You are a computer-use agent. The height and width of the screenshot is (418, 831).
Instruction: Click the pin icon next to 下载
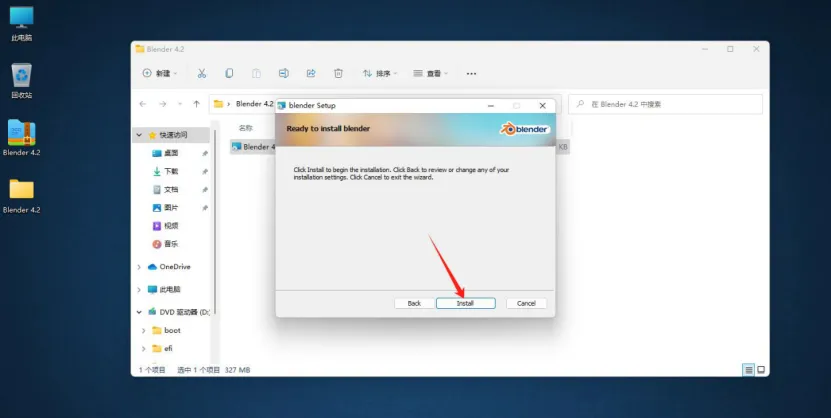[x=205, y=172]
